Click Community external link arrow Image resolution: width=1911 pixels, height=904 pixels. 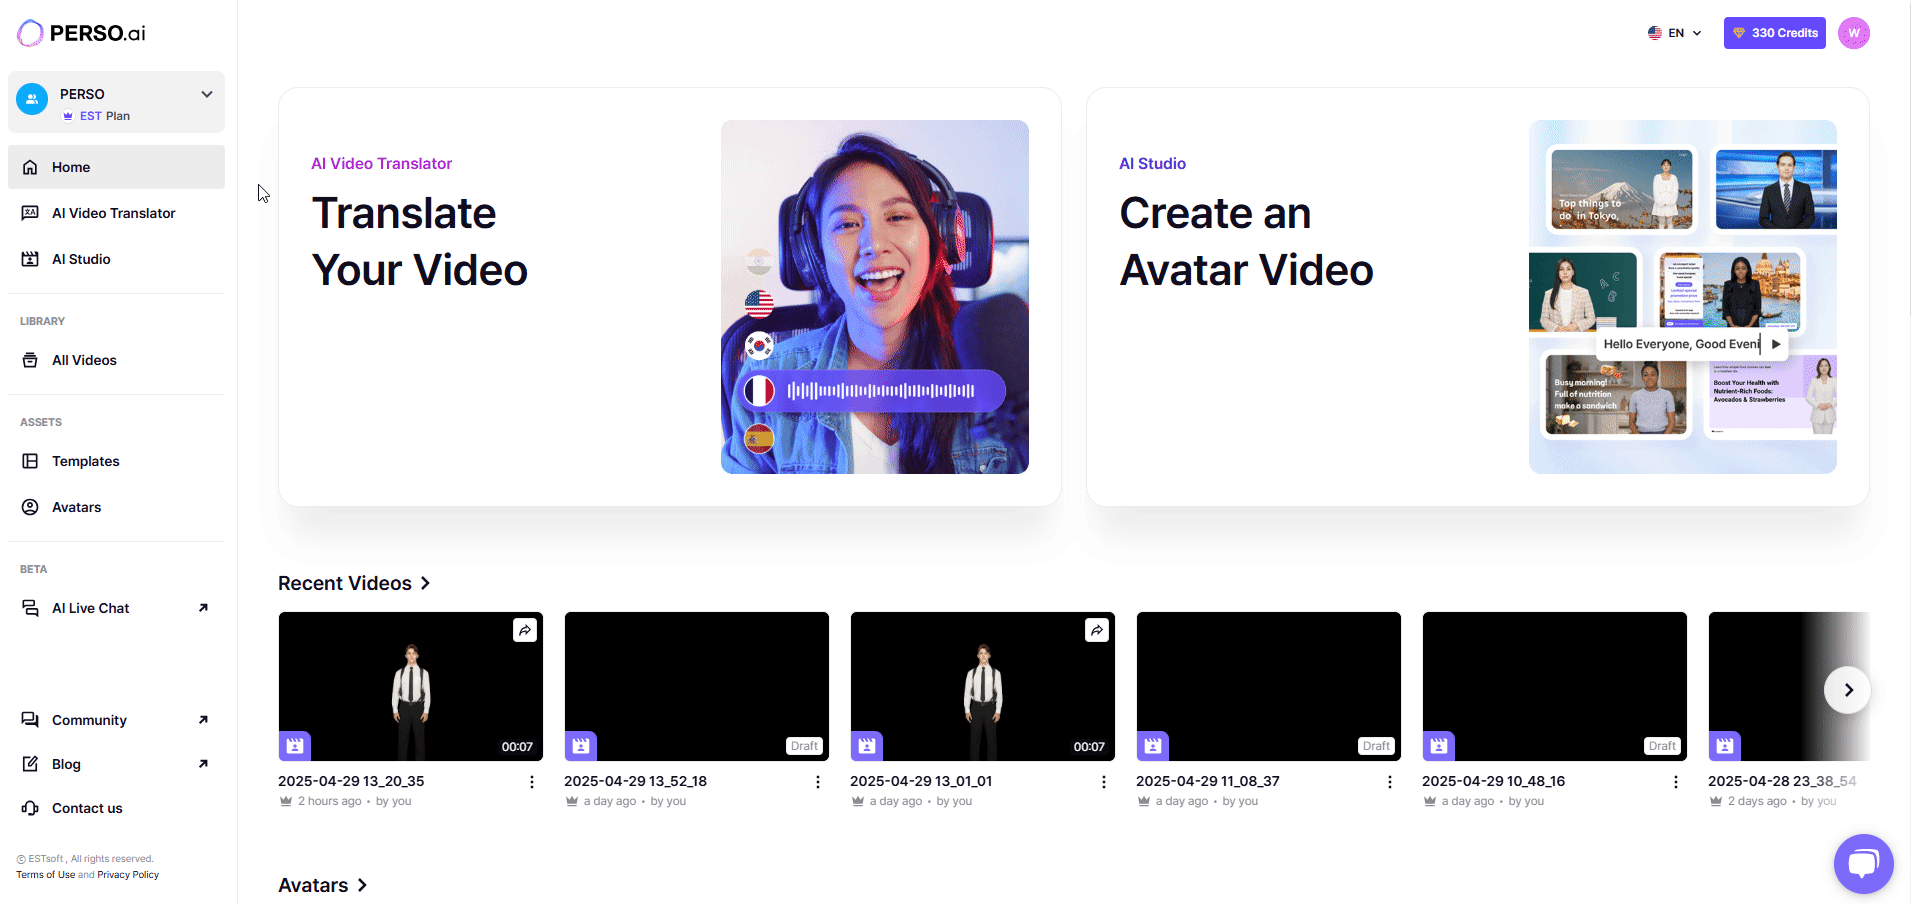coord(203,720)
